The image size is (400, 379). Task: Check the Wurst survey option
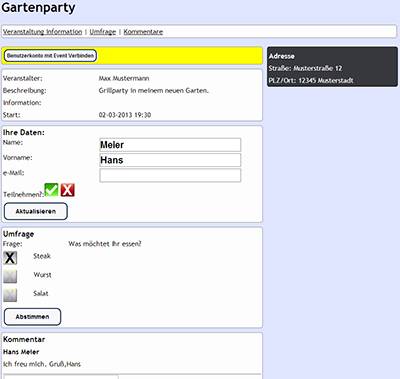(10, 276)
